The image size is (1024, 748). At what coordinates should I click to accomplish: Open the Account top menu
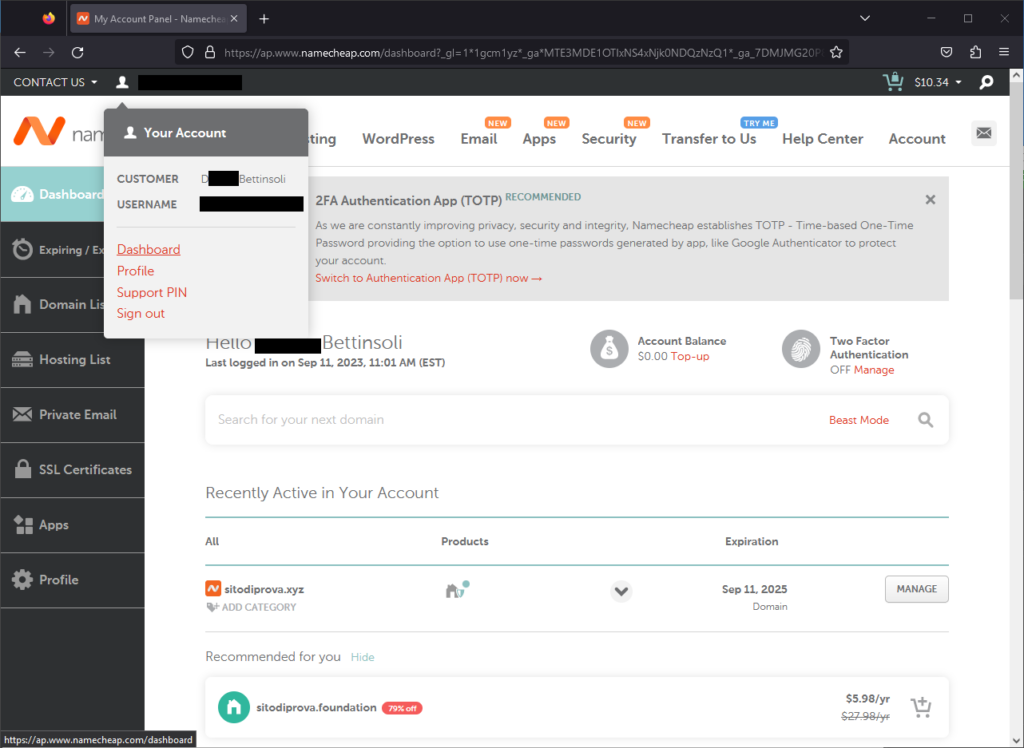coord(917,138)
